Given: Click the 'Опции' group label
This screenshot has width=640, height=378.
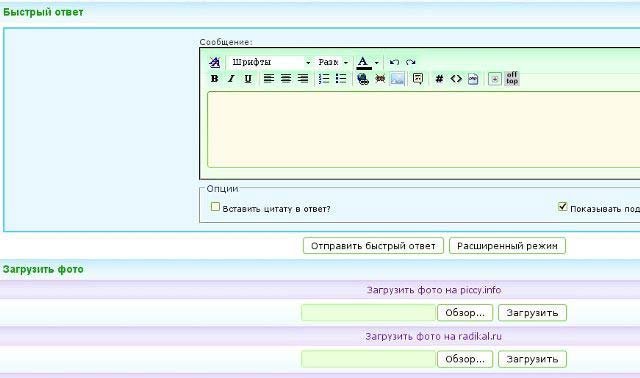Looking at the screenshot, I should point(222,189).
